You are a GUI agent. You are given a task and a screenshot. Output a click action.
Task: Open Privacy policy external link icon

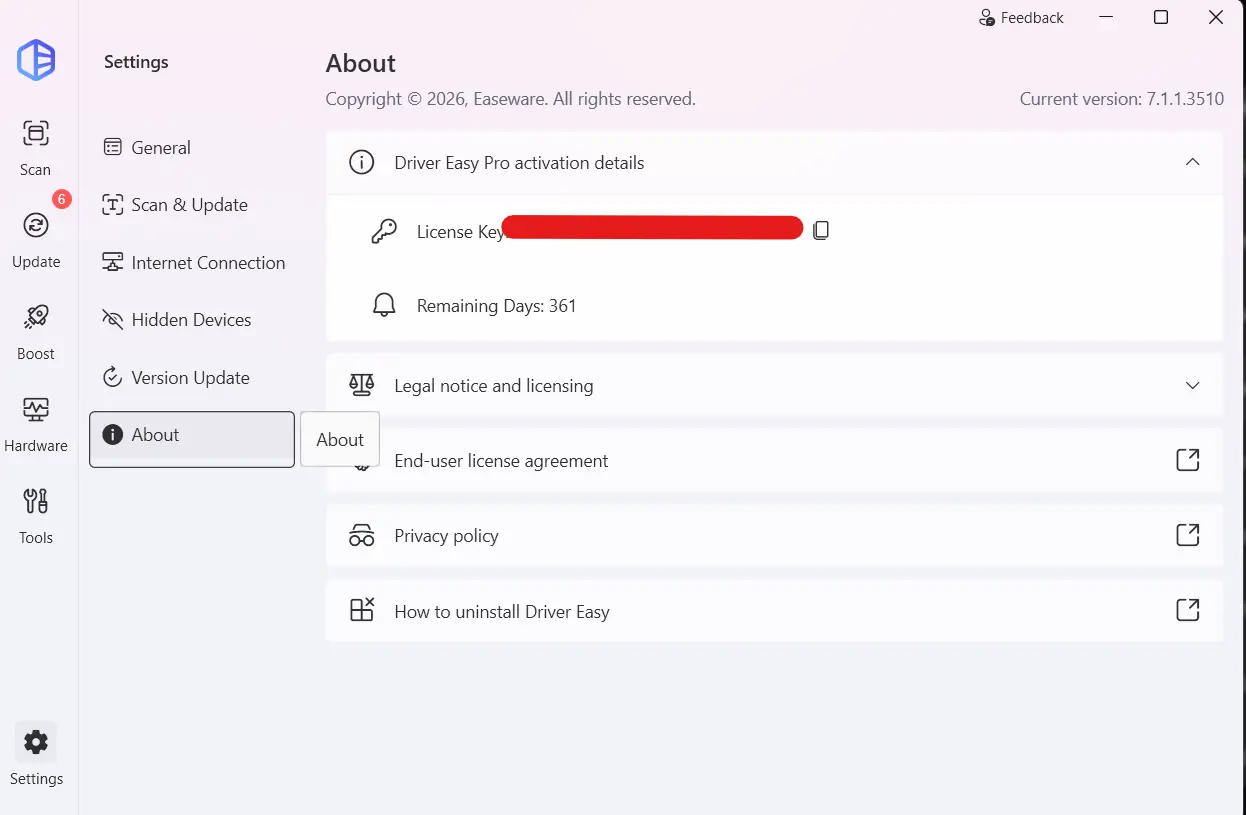coord(1187,535)
